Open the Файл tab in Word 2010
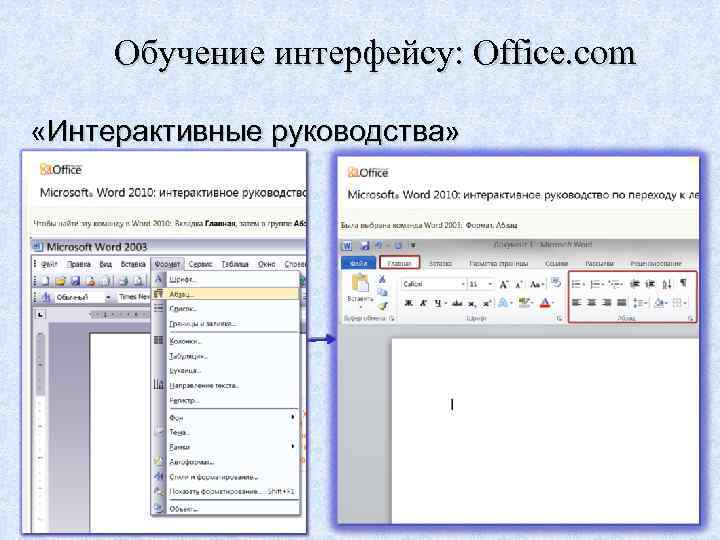The height and width of the screenshot is (540, 720). pyautogui.click(x=359, y=263)
